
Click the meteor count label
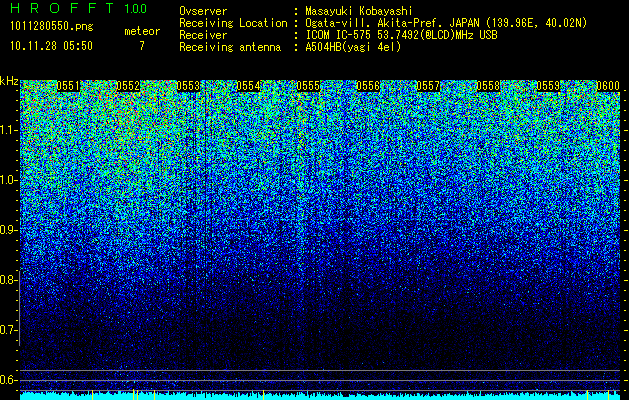pos(142,31)
